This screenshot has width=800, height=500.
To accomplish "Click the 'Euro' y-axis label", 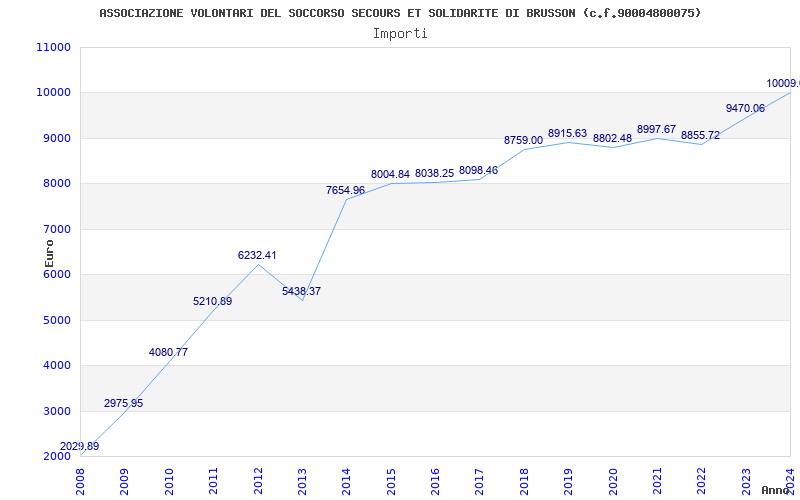I will coord(49,254).
